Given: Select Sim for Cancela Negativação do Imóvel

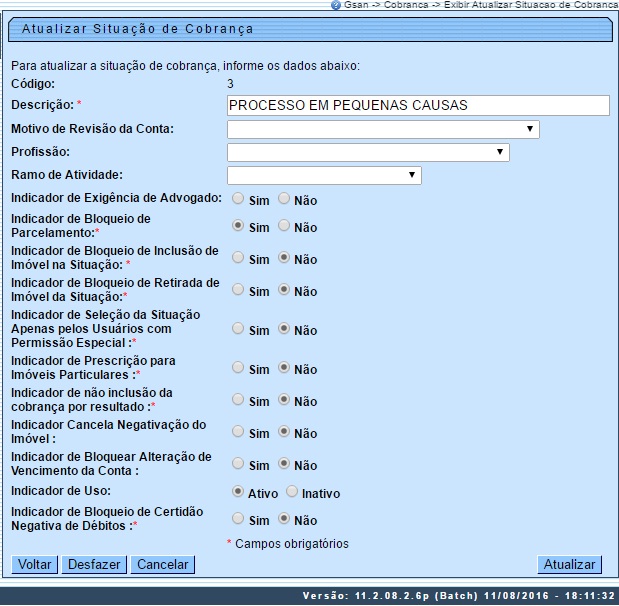Looking at the screenshot, I should (238, 432).
